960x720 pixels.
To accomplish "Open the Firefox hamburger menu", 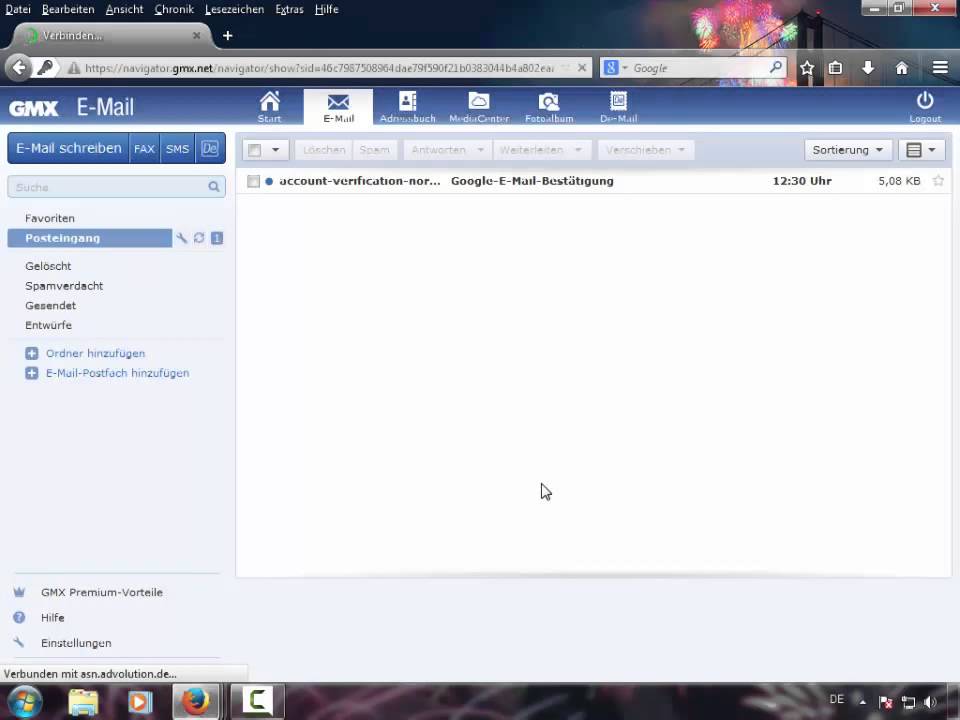I will 940,68.
